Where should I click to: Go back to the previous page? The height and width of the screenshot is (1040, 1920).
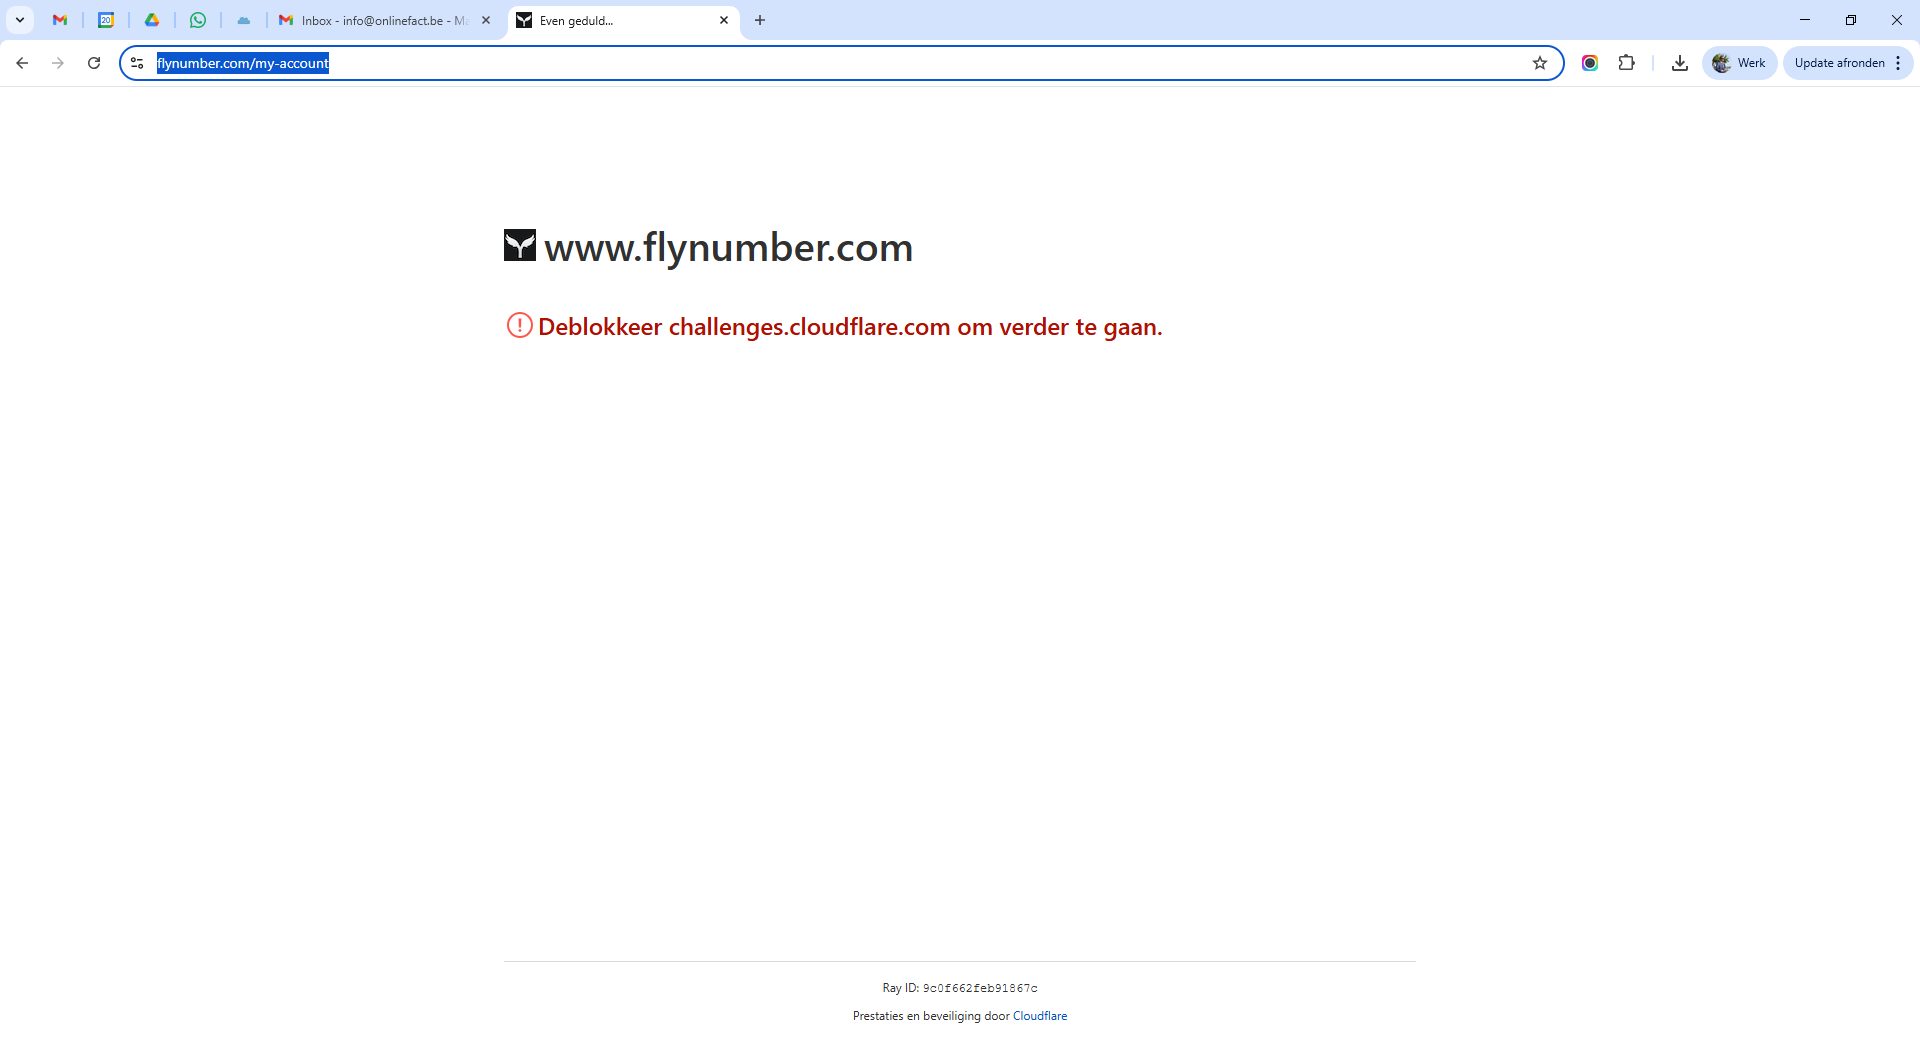click(22, 63)
